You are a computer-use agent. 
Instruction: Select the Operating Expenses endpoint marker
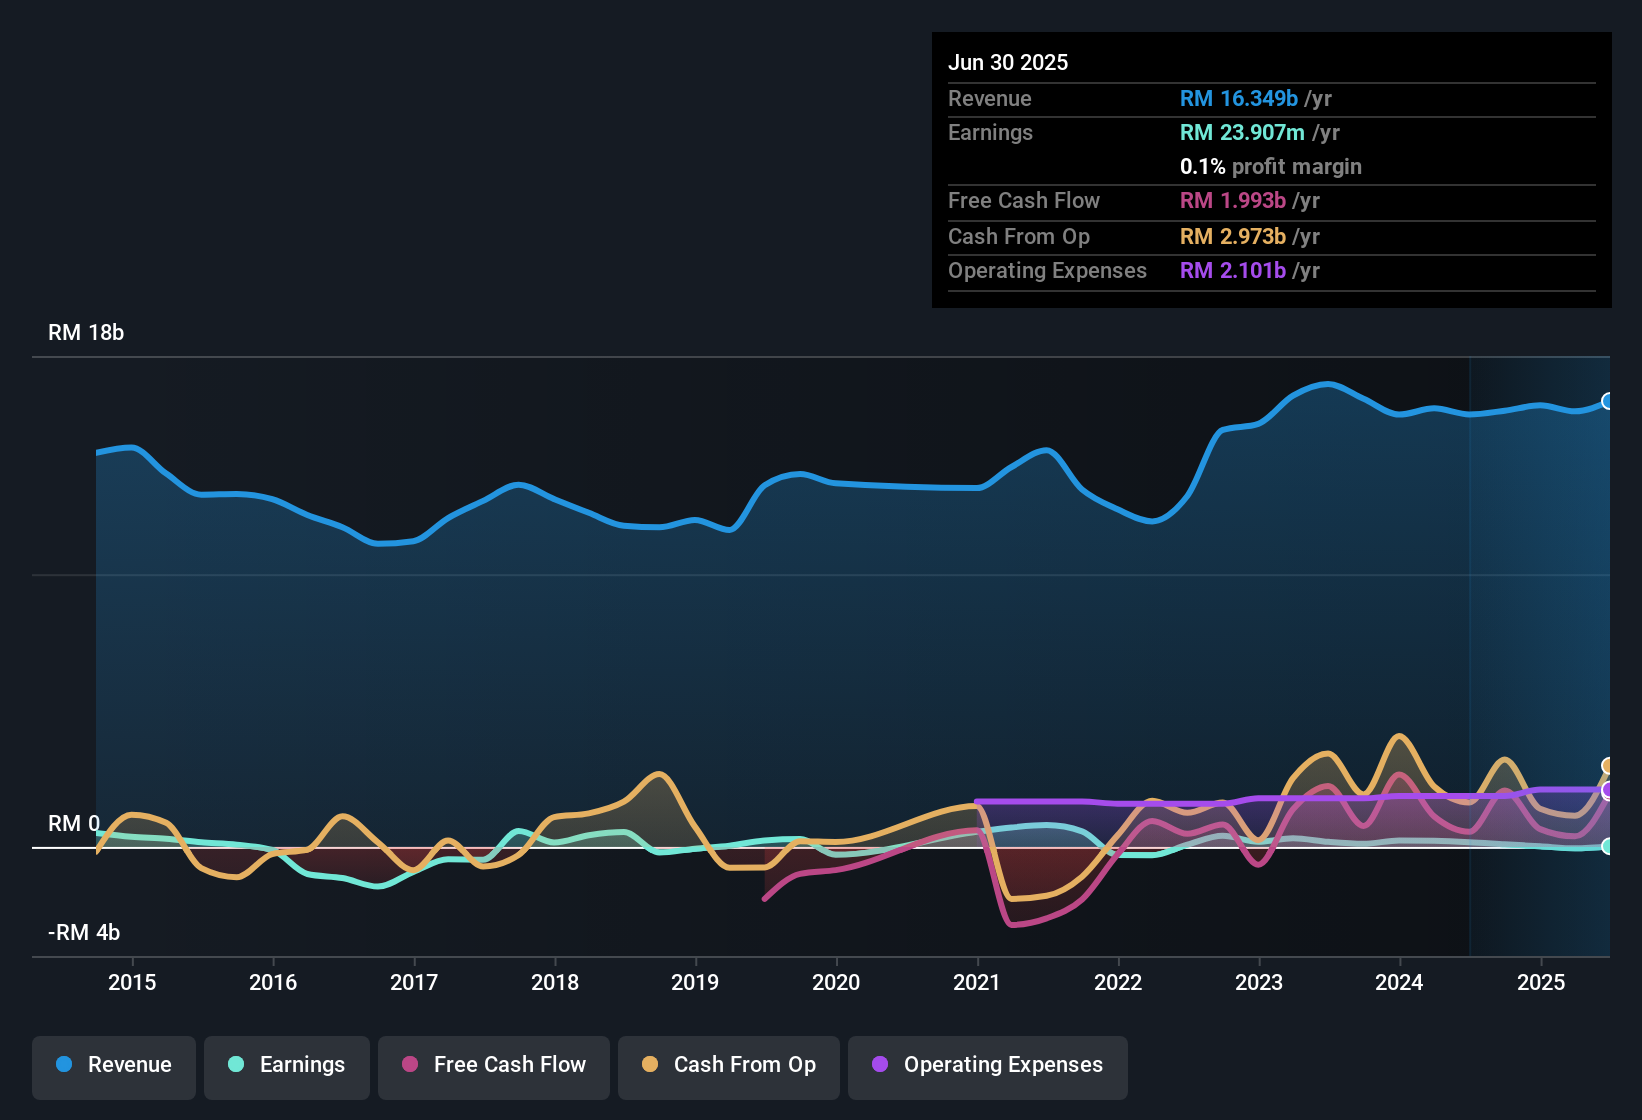point(1608,793)
